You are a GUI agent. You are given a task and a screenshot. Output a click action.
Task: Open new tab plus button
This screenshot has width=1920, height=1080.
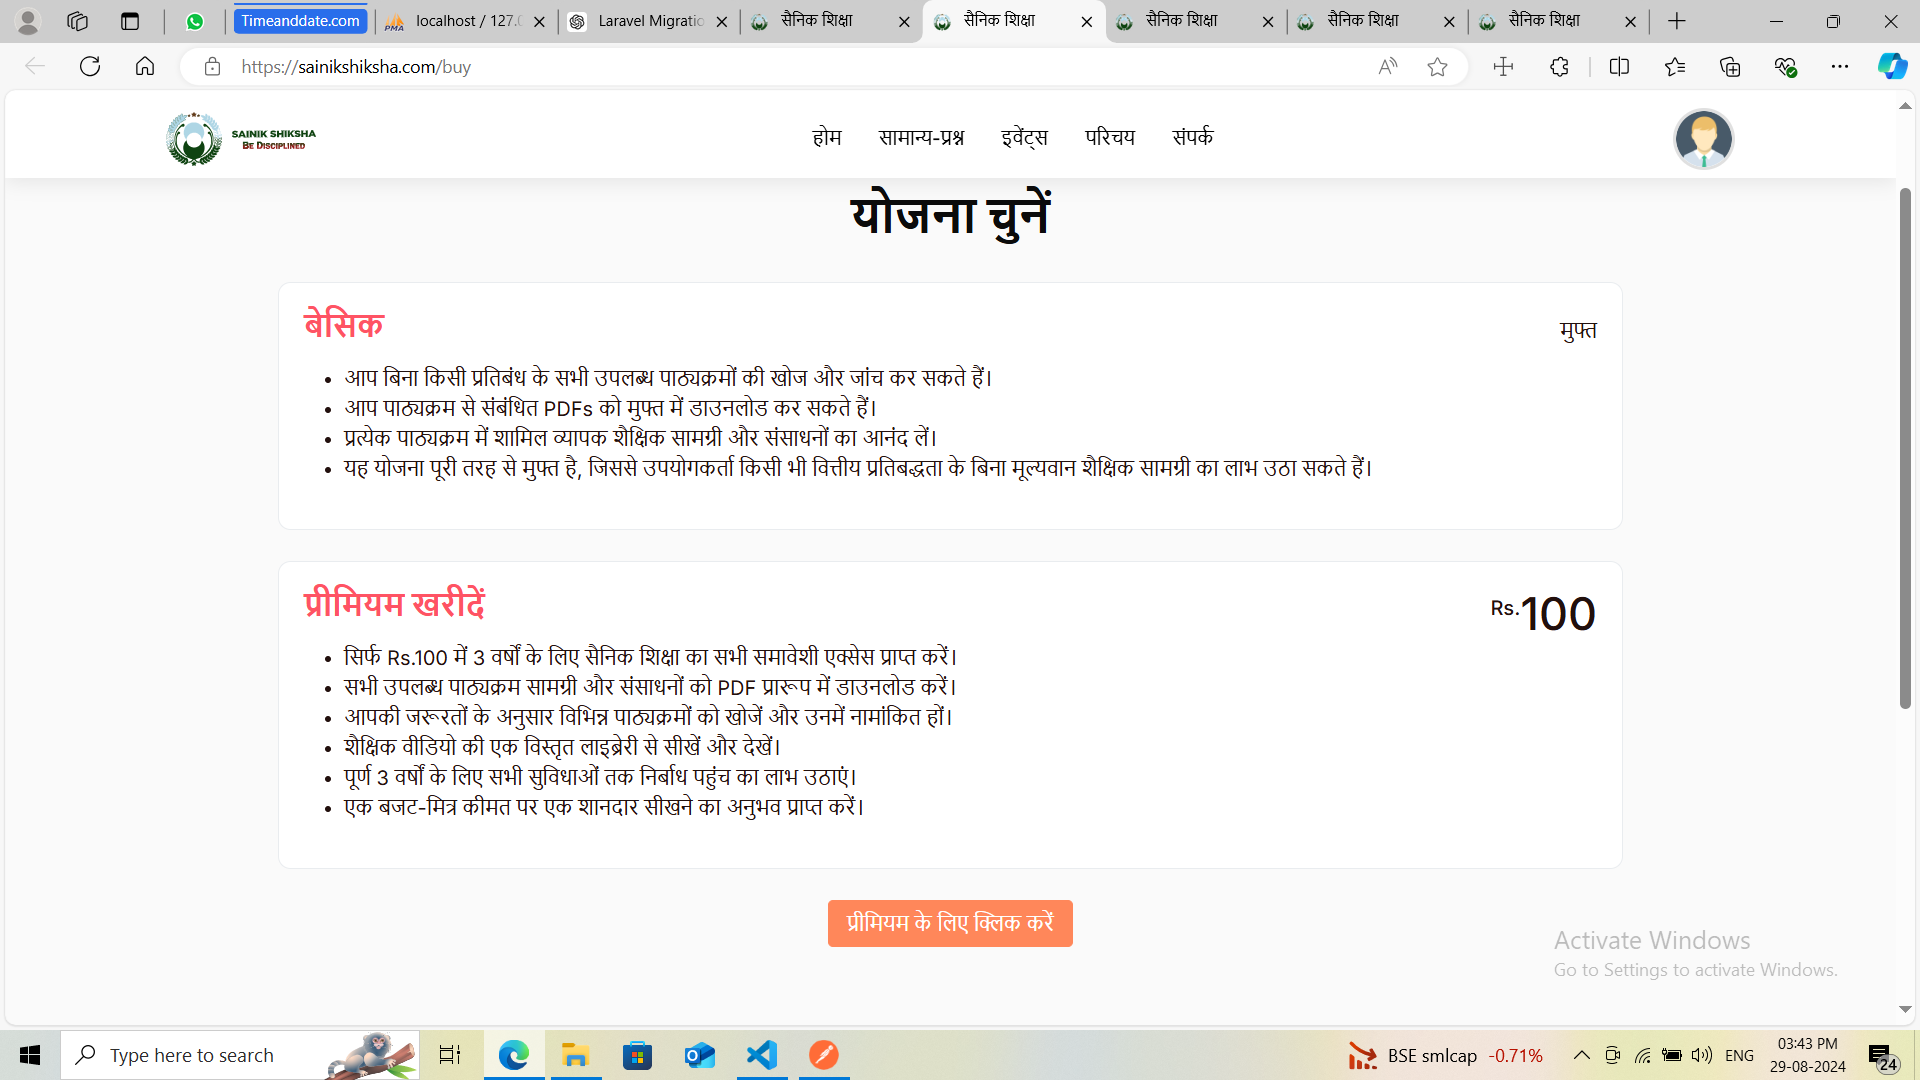click(x=1677, y=21)
